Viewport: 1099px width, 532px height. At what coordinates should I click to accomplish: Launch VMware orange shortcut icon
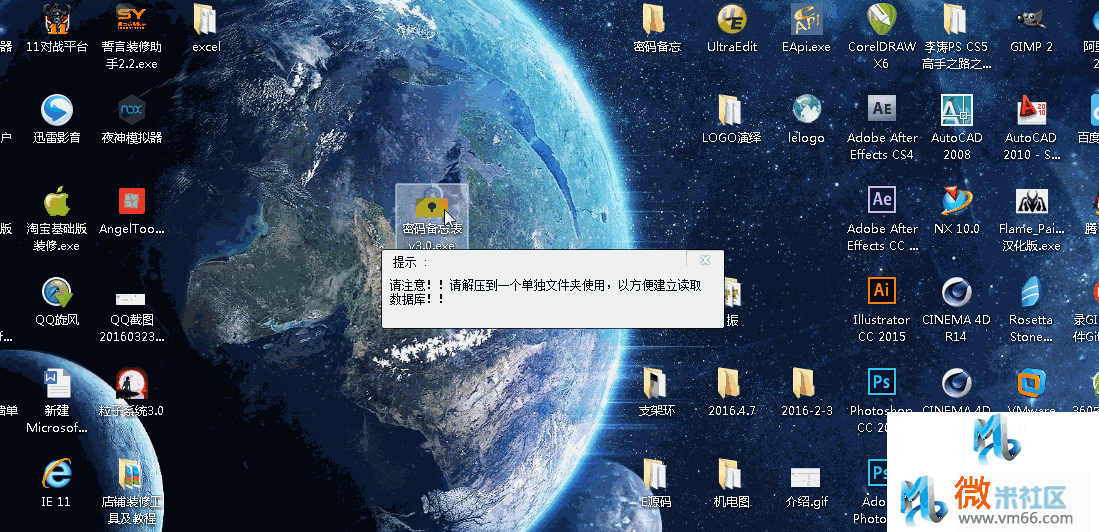pyautogui.click(x=1032, y=391)
